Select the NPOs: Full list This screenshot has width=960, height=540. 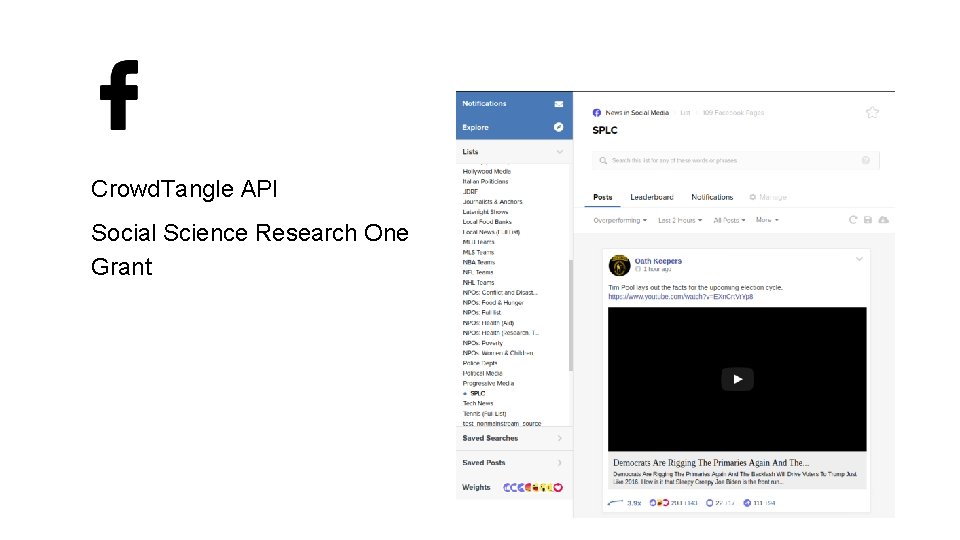pyautogui.click(x=482, y=312)
